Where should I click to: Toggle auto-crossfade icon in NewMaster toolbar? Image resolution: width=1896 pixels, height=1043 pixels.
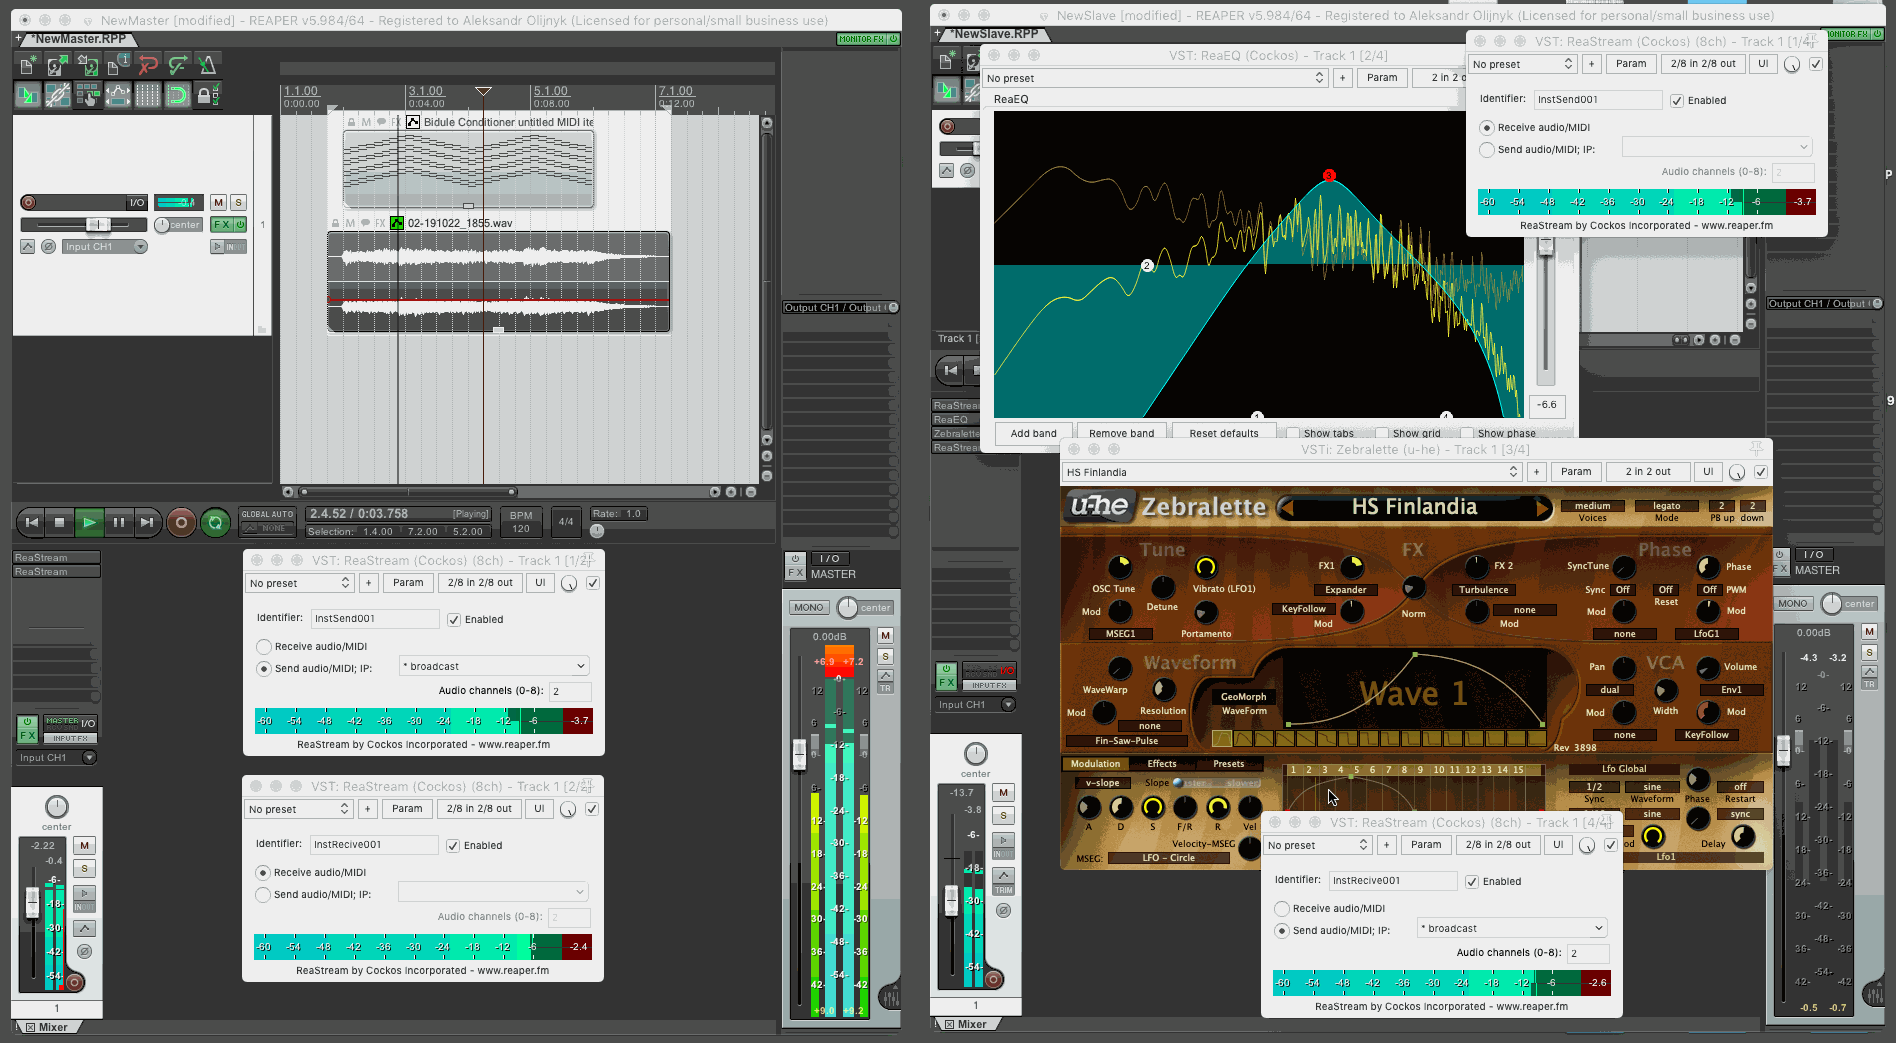point(28,95)
